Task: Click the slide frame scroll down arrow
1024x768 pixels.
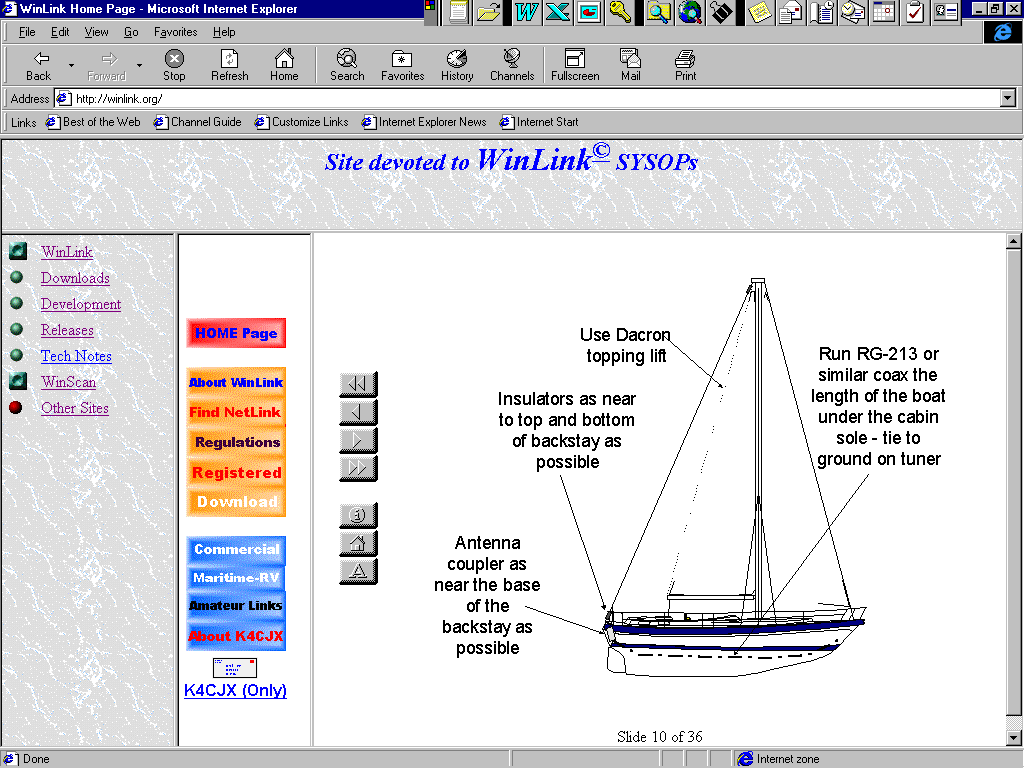Action: coord(1013,738)
